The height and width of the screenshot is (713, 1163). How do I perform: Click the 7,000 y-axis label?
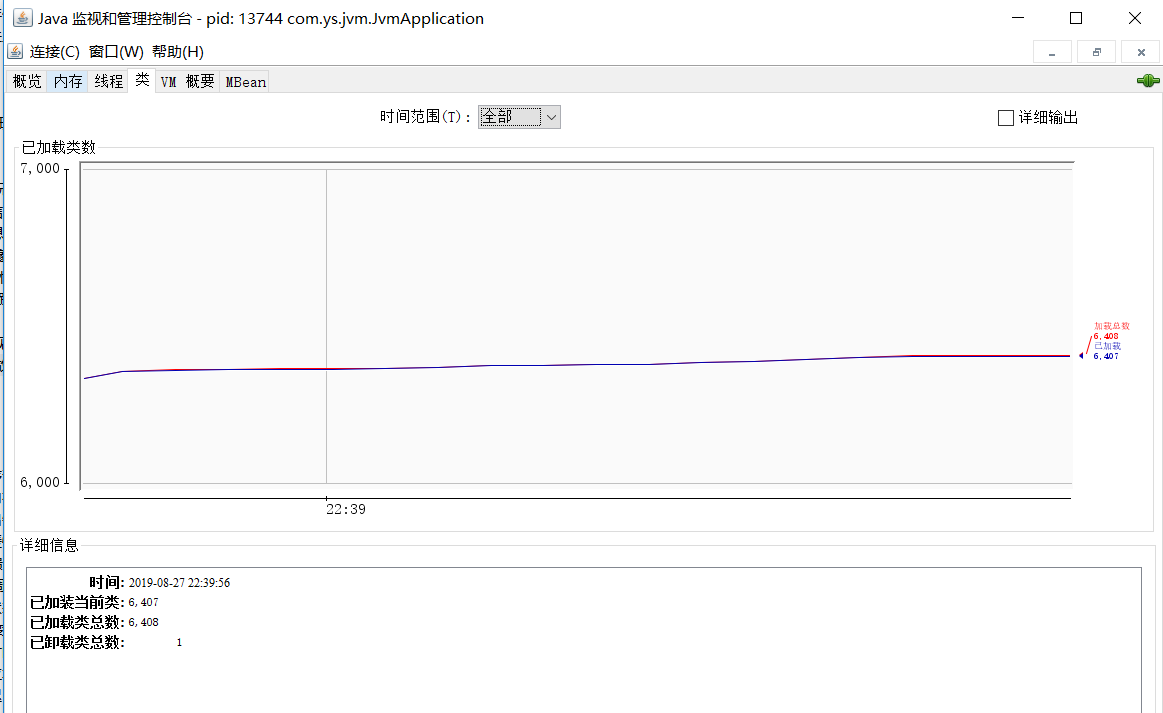point(40,168)
